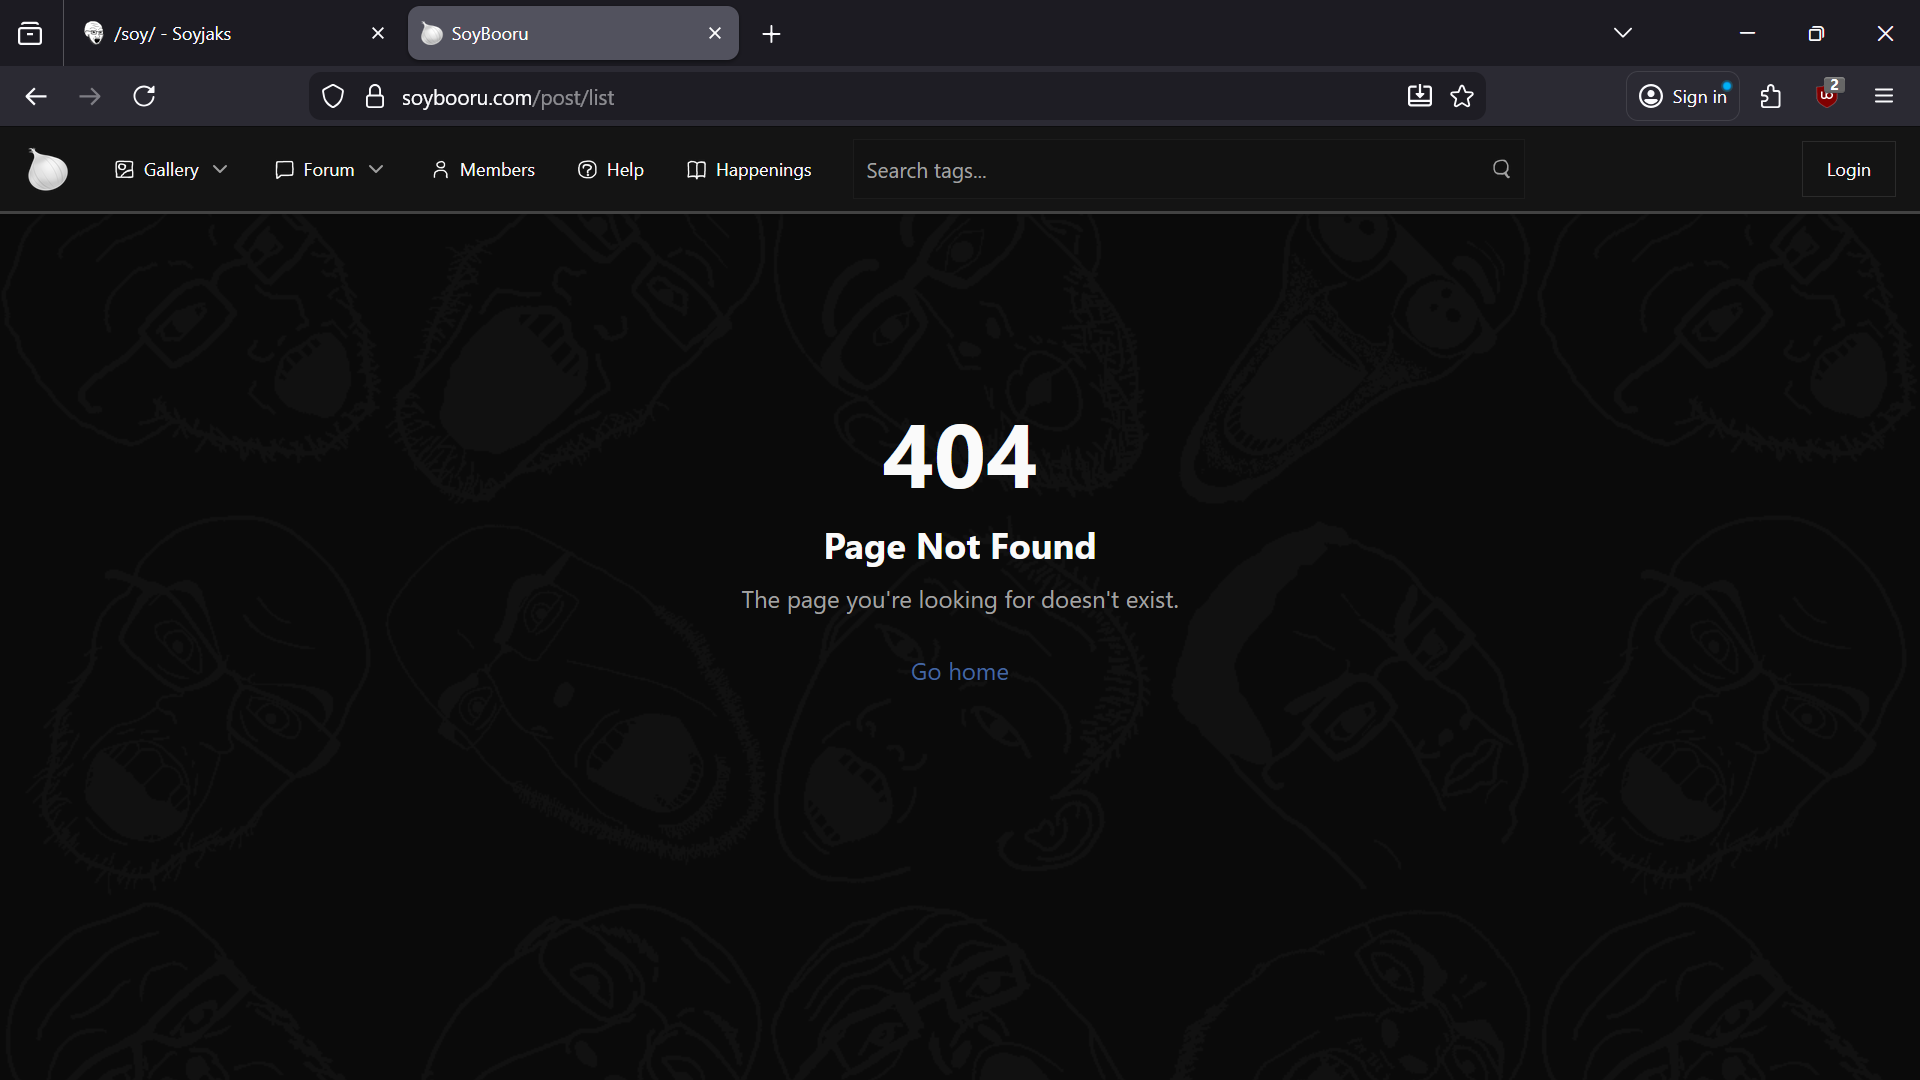Viewport: 1920px width, 1080px height.
Task: Click the tracking protection shield icon
Action: click(x=333, y=96)
